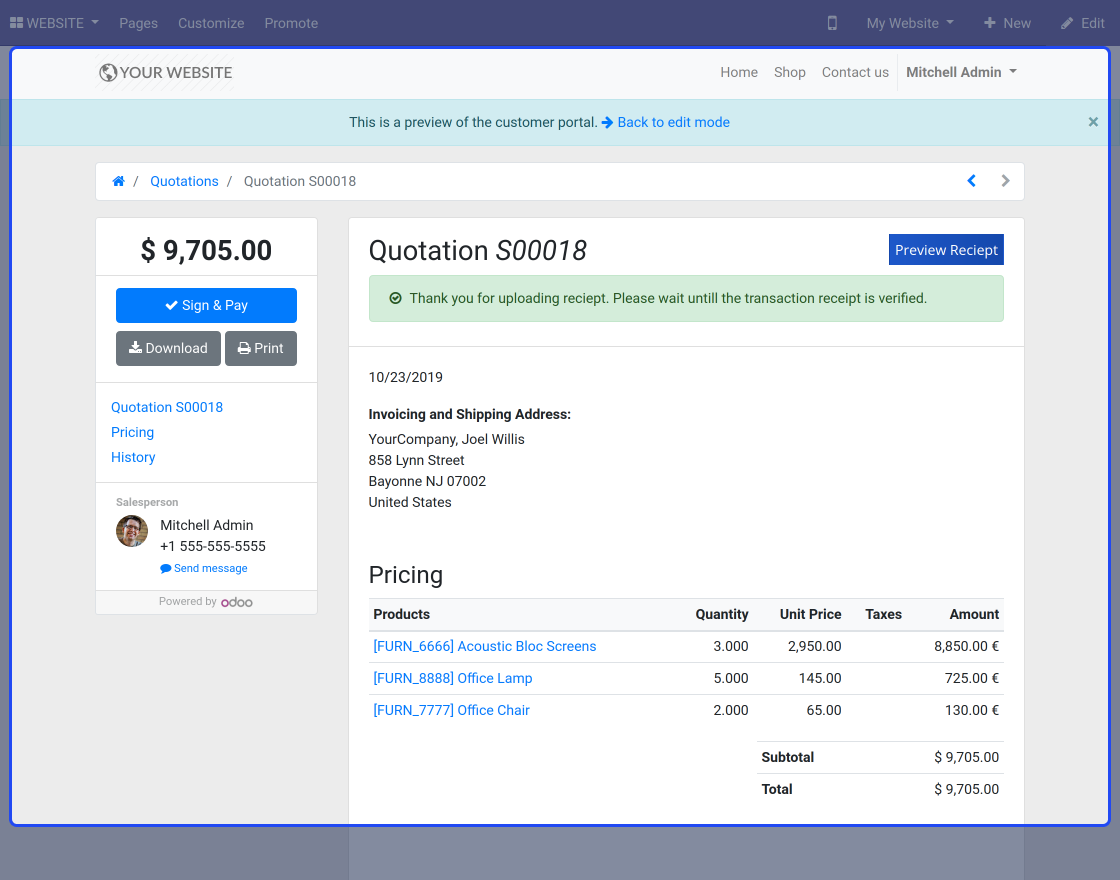Viewport: 1120px width, 880px height.
Task: Click the Odoo logo in Powered by
Action: 236,602
